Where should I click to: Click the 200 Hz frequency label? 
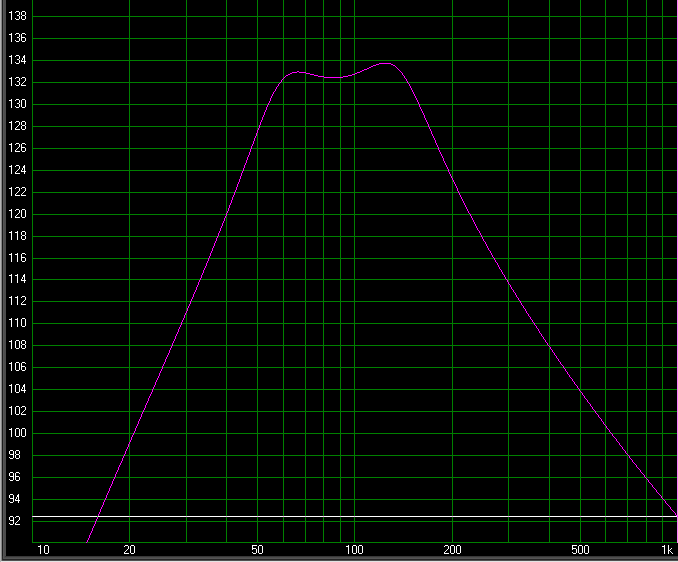coord(452,550)
